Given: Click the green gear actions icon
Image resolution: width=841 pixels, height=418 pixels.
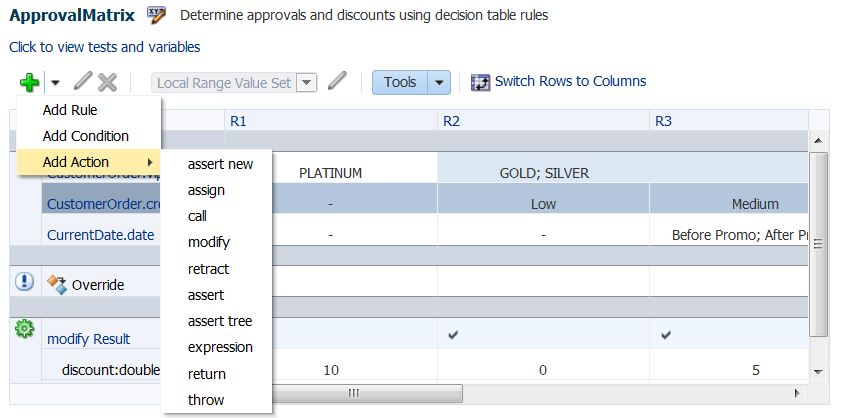Looking at the screenshot, I should [x=25, y=327].
